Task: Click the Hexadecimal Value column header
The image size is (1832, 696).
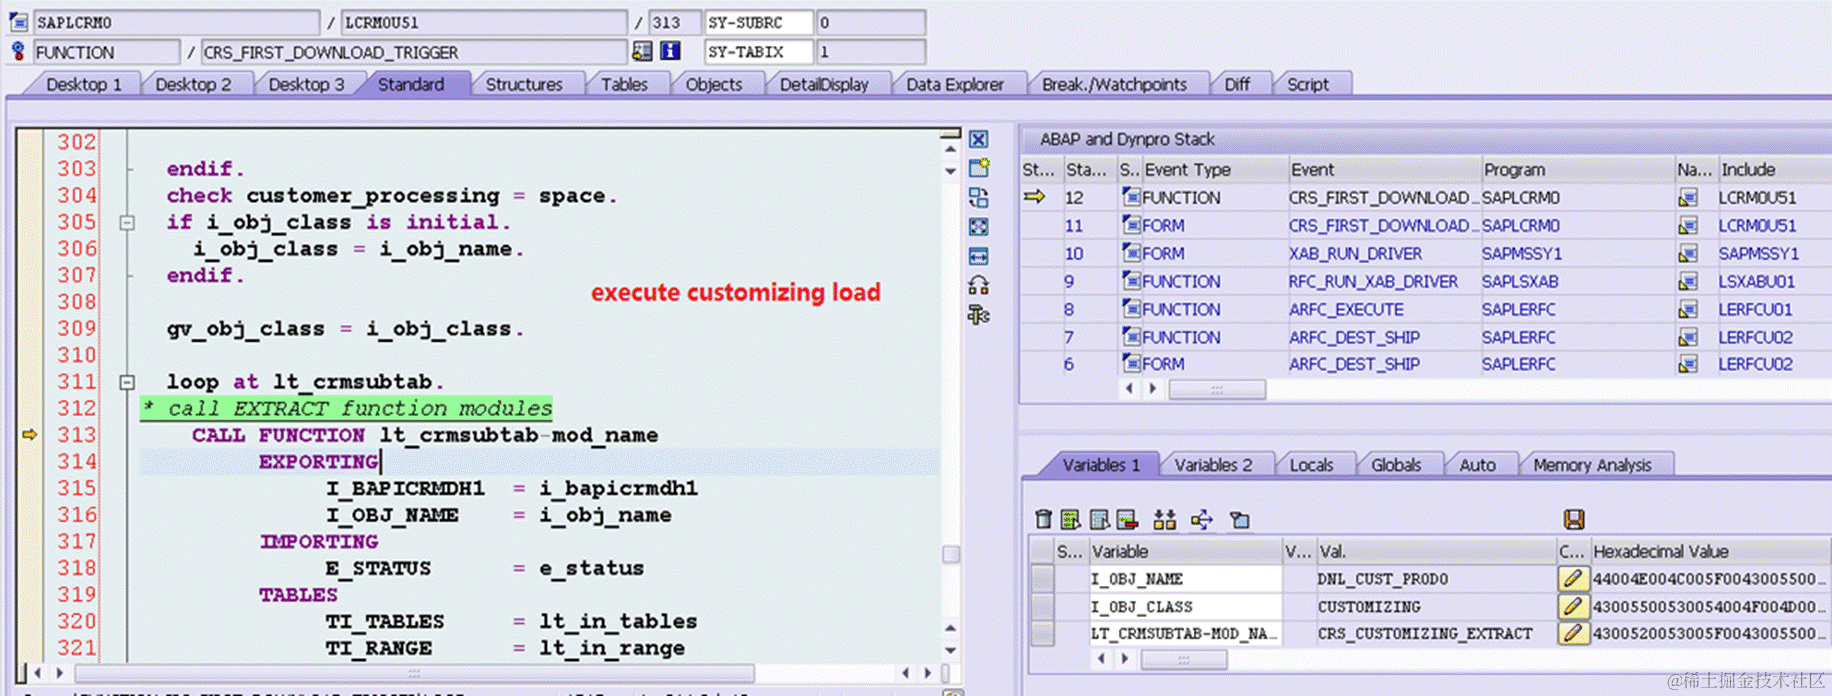Action: pos(1709,551)
